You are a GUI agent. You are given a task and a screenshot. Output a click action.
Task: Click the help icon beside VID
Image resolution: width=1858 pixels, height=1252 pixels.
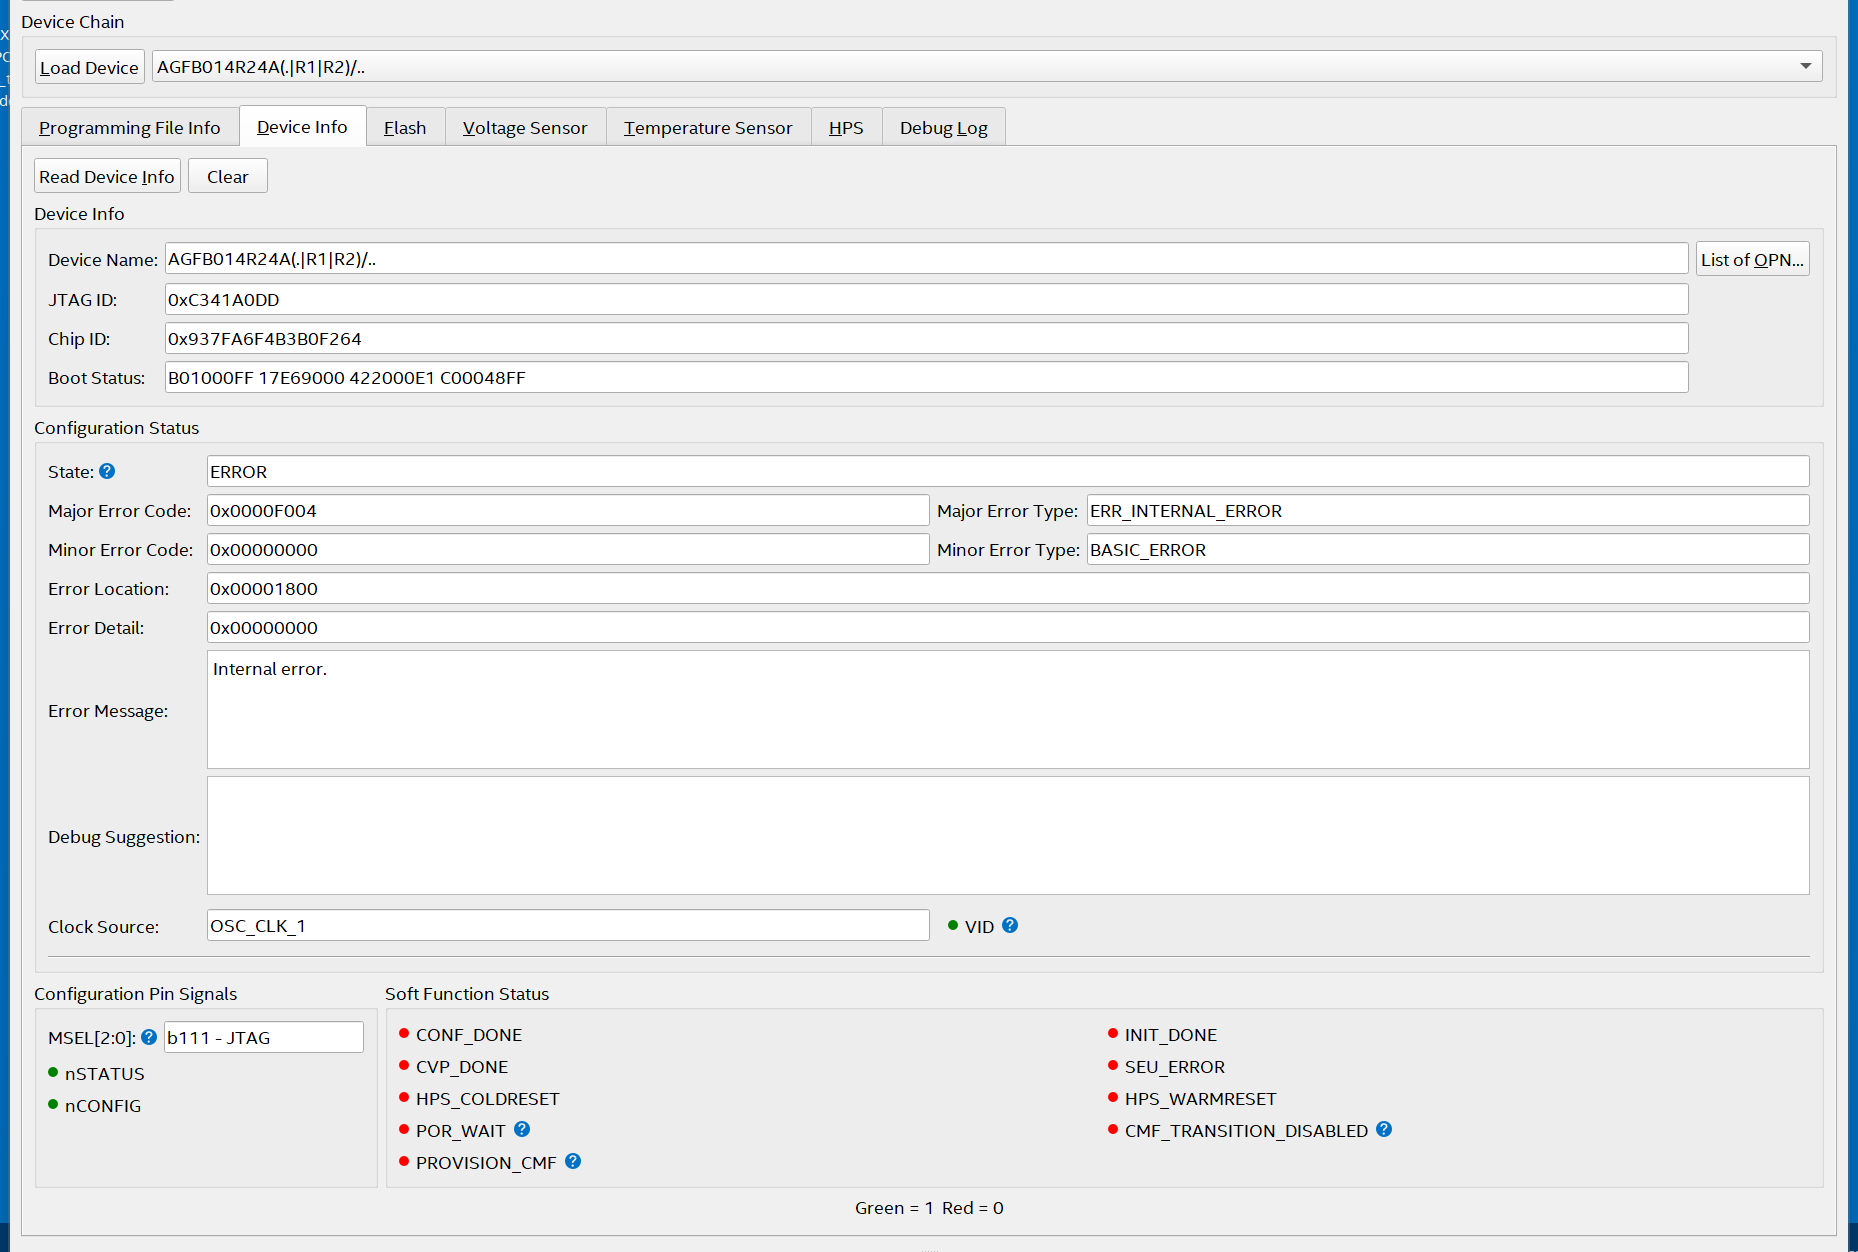click(x=1010, y=925)
